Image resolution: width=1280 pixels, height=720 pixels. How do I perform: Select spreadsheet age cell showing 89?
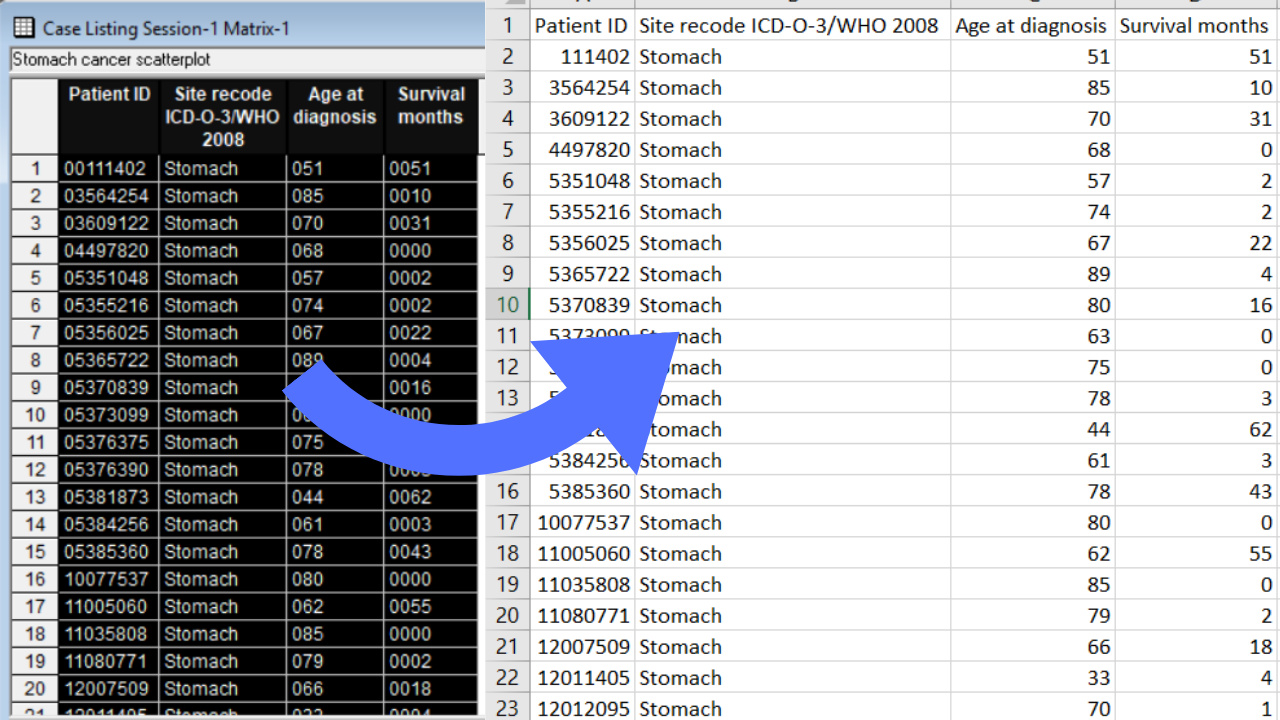pos(1032,274)
